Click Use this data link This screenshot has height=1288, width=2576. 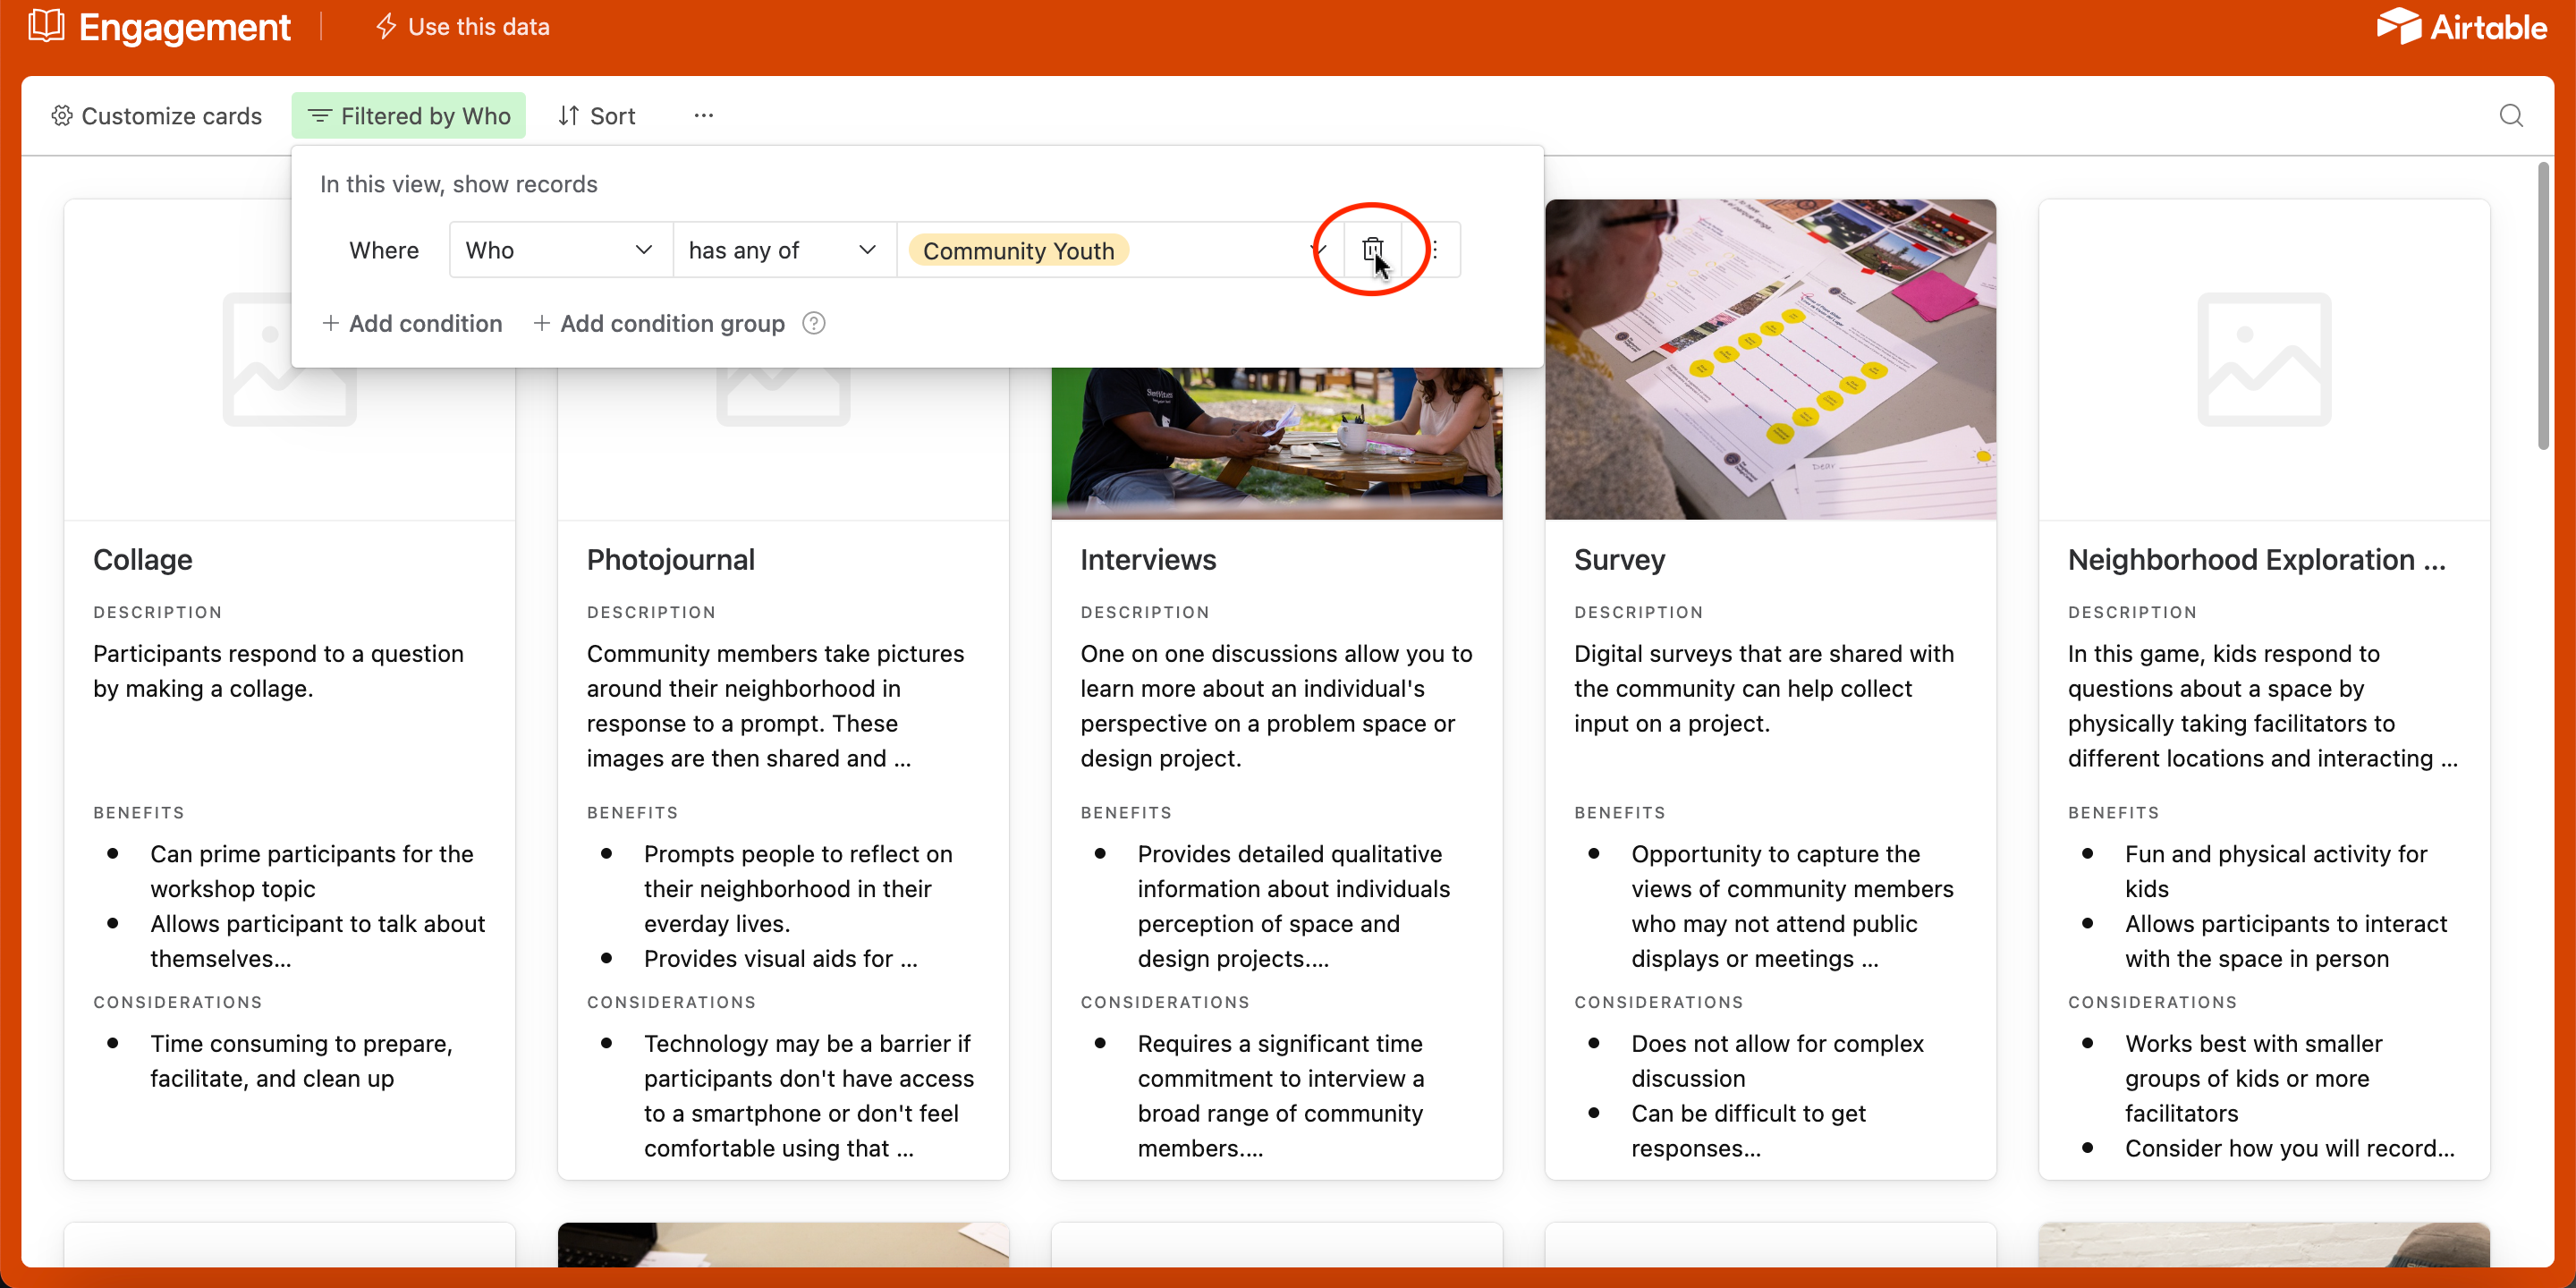coord(463,27)
